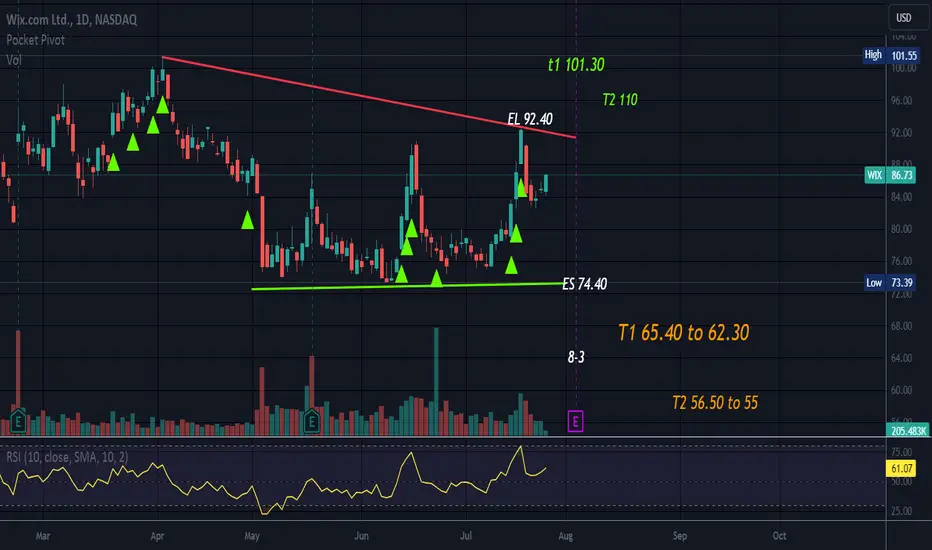
Task: Click the 96.00 price scale value
Action: [x=901, y=100]
